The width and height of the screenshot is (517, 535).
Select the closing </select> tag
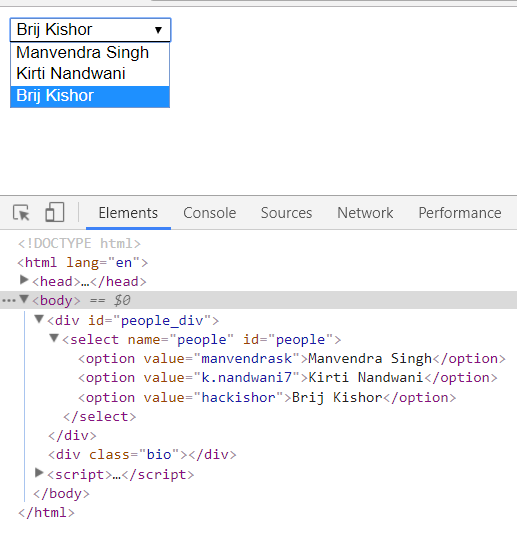100,417
